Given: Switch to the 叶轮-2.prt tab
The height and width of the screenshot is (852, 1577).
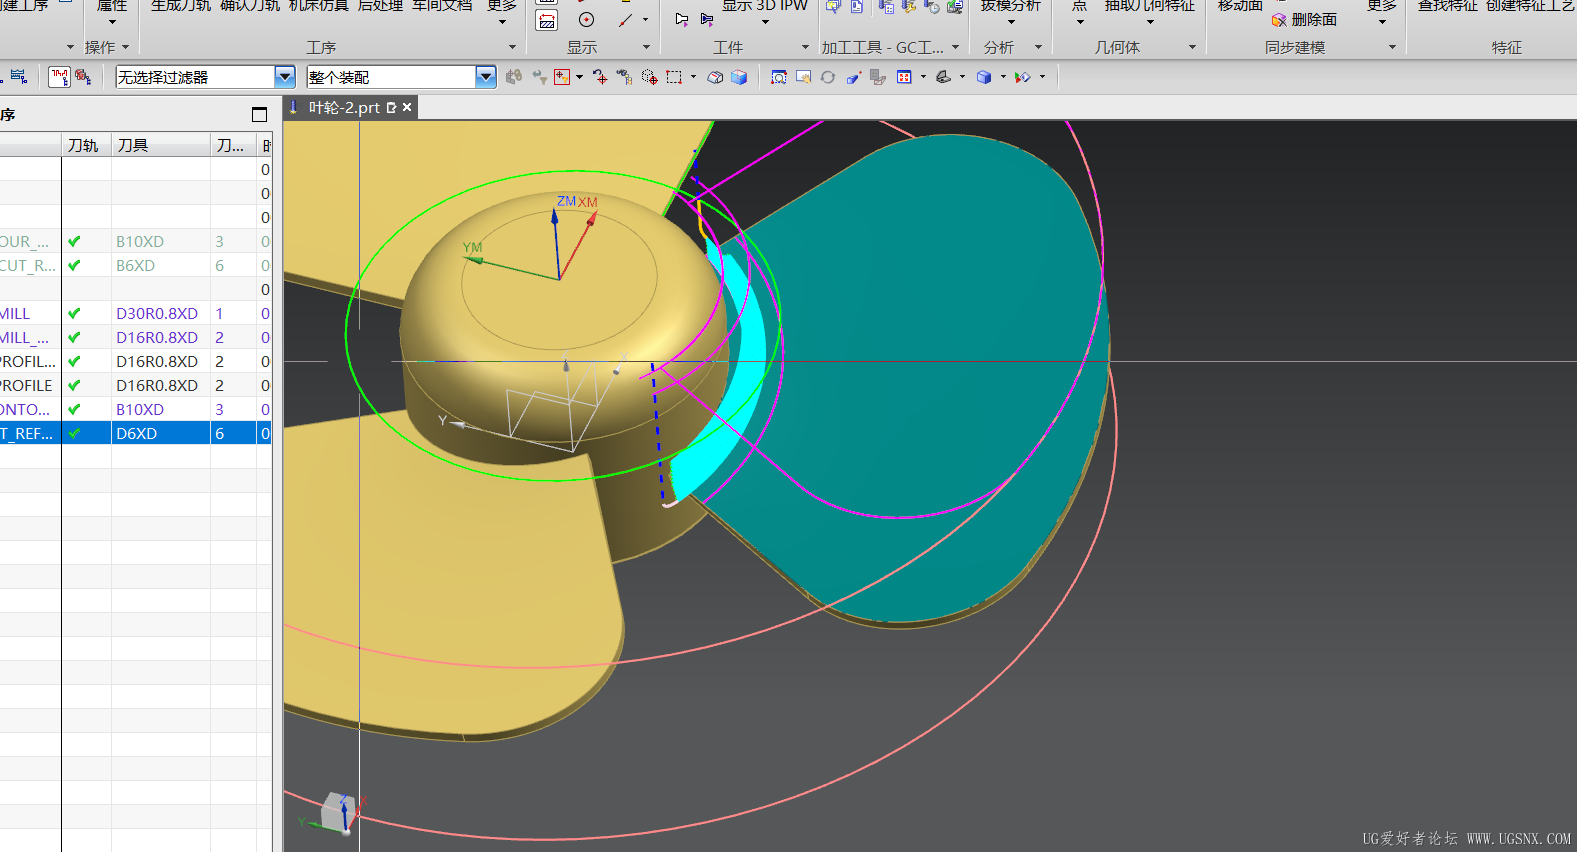Looking at the screenshot, I should (344, 107).
